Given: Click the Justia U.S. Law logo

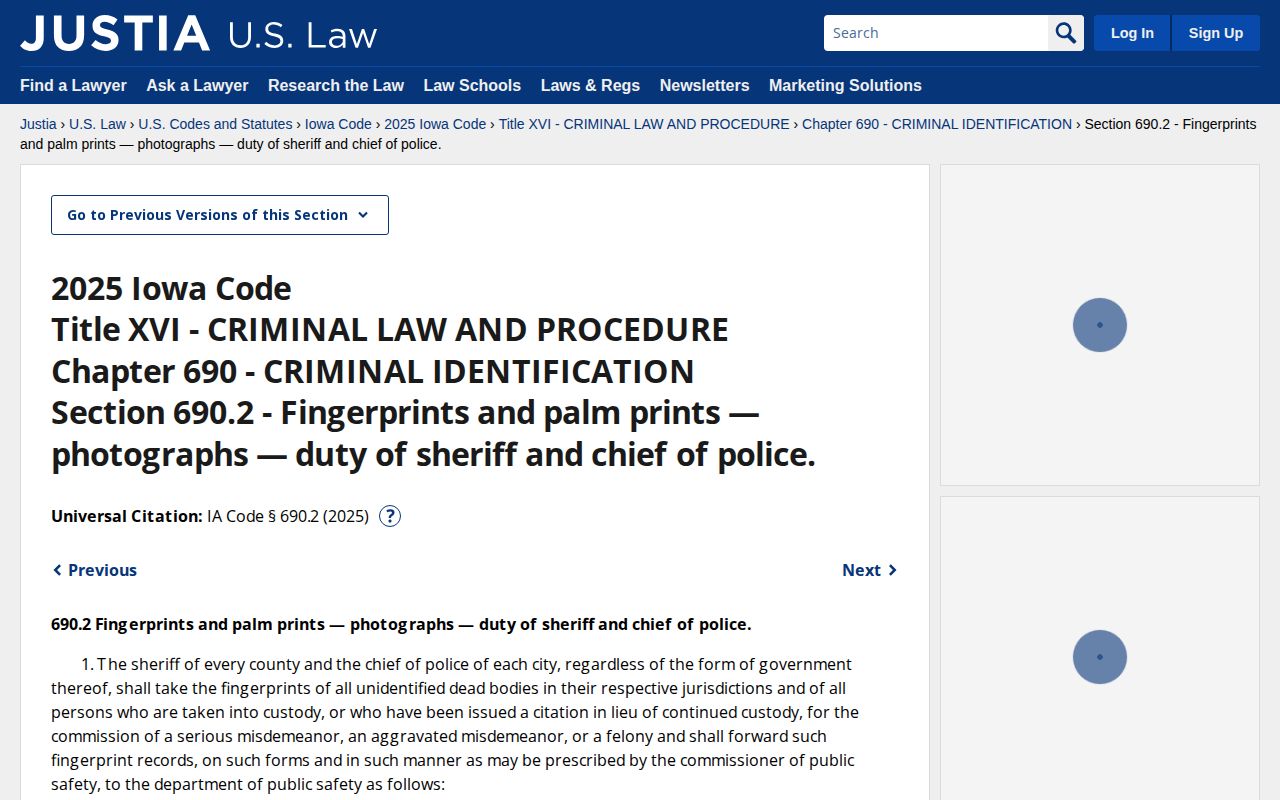Looking at the screenshot, I should 199,33.
